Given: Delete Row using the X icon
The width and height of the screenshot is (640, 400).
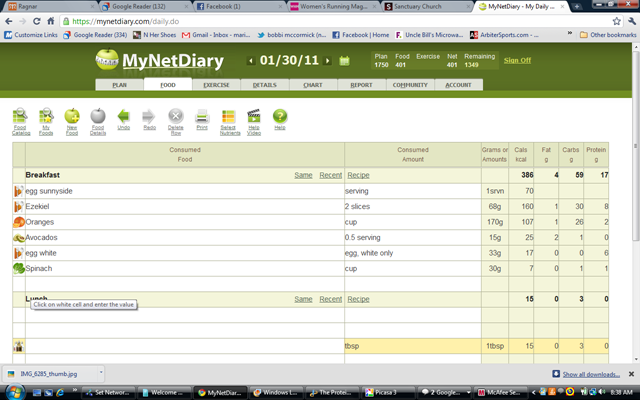Looking at the screenshot, I should point(176,121).
